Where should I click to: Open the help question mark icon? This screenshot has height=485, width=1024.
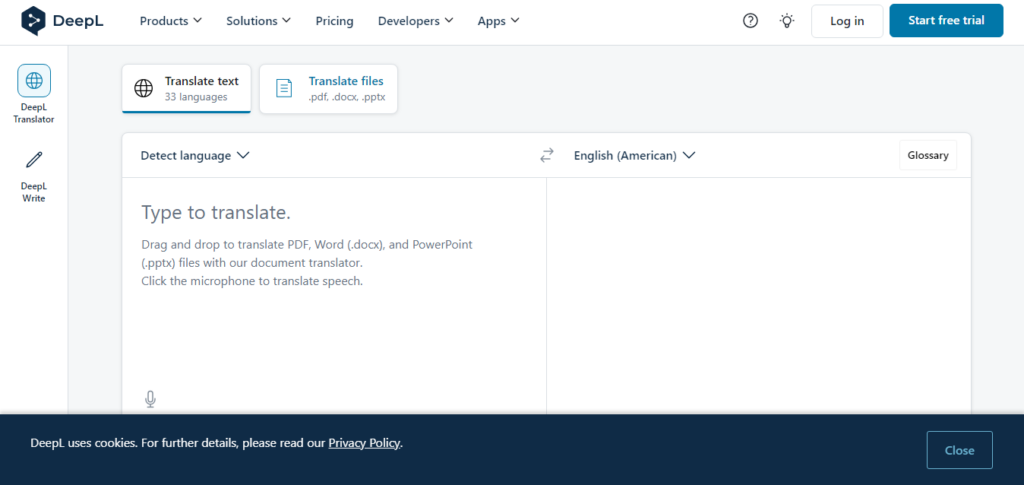tap(750, 21)
